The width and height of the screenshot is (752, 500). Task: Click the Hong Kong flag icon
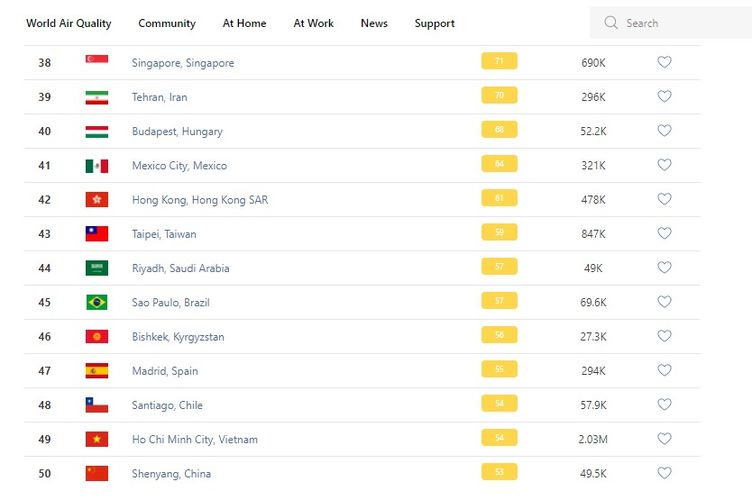97,200
